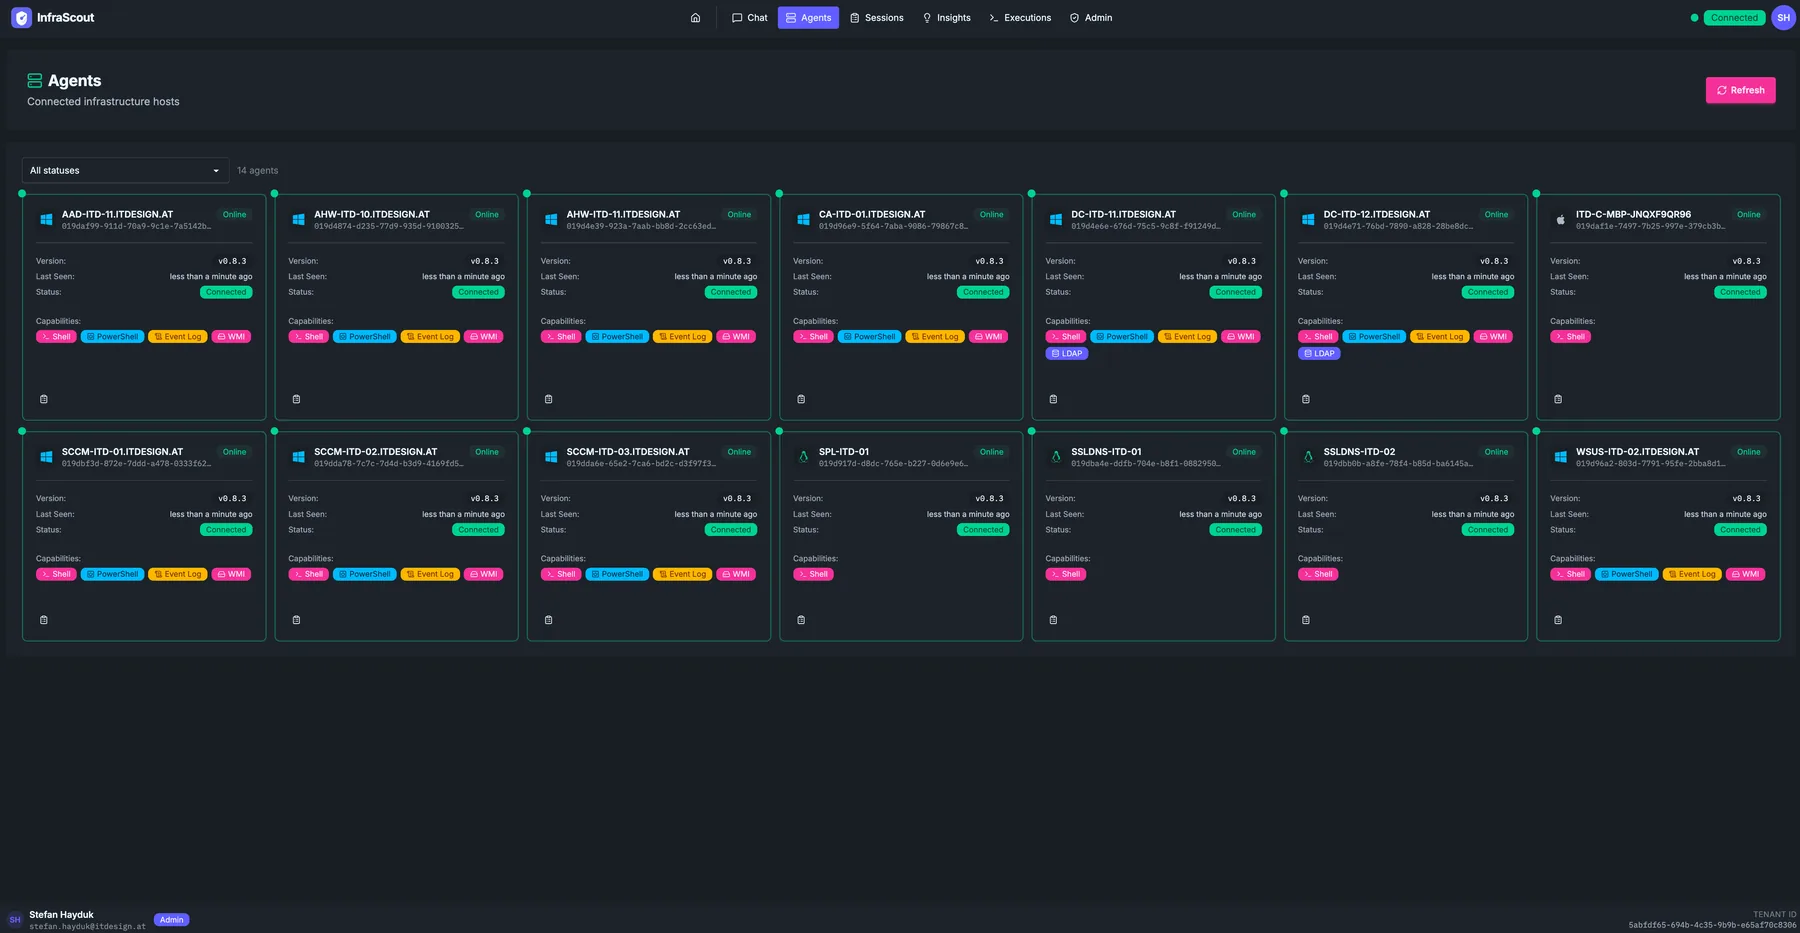Click Event Log tag on CA-ITD-01 card

pyautogui.click(x=934, y=337)
